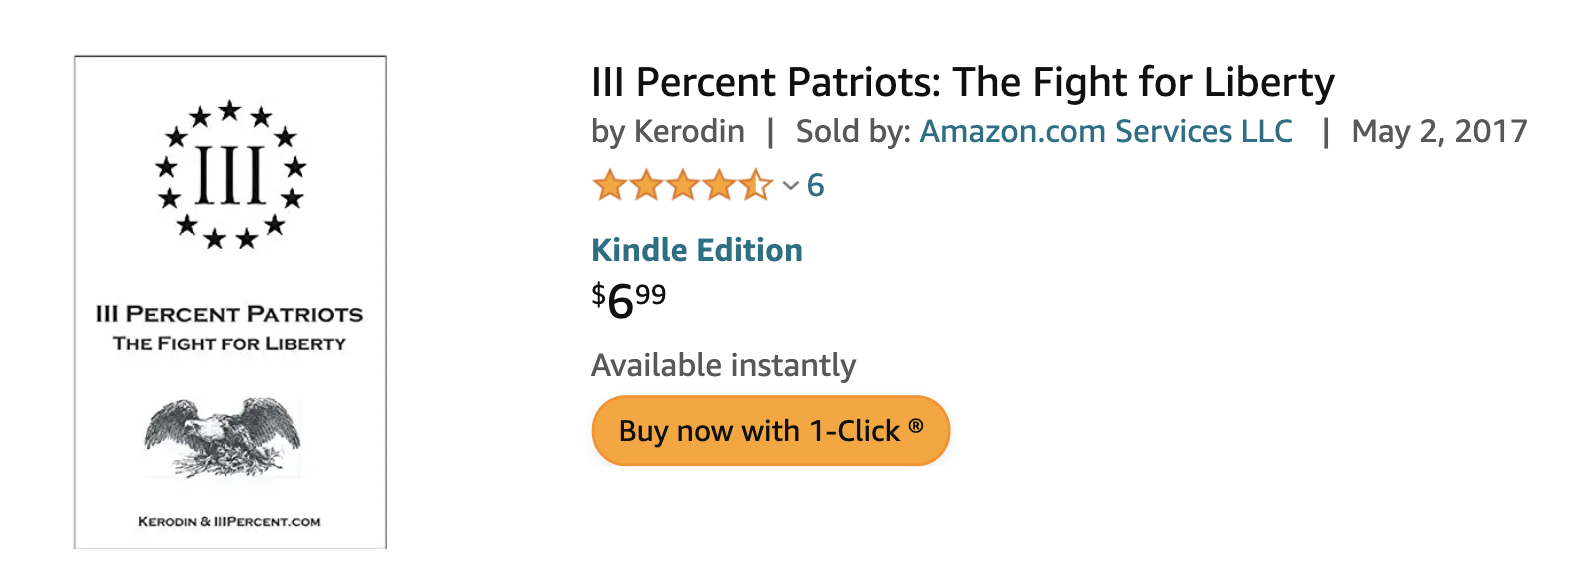Click Kerodin & IIIPercent.com text on cover
Viewport: 1594px width, 586px height.
click(x=229, y=521)
